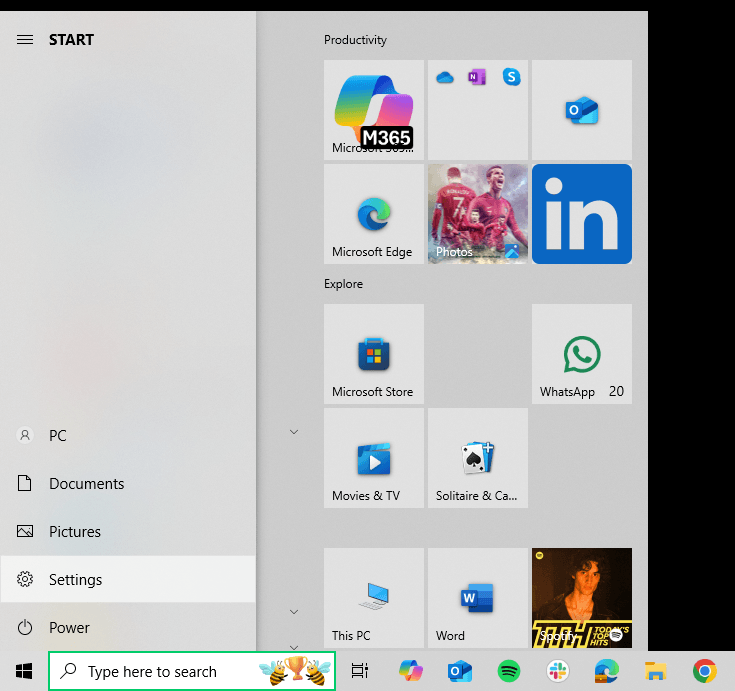This screenshot has width=735, height=691.
Task: Open the PC user account menu
Action: click(x=128, y=436)
